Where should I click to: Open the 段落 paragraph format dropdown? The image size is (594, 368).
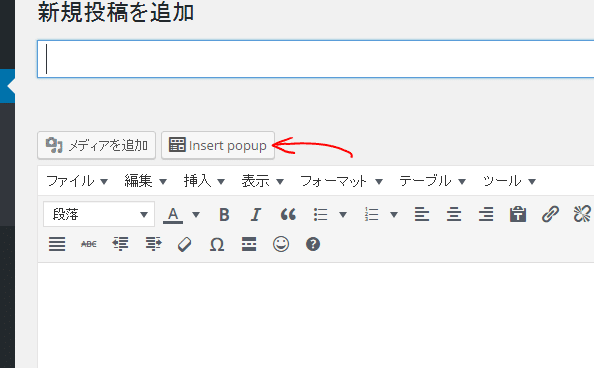pyautogui.click(x=99, y=214)
